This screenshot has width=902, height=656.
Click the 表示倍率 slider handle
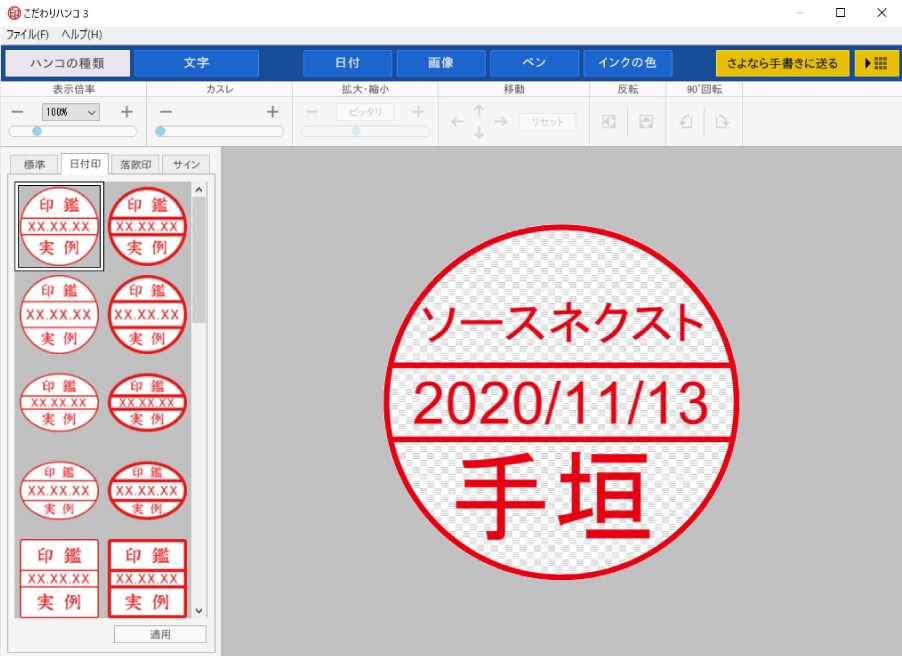click(37, 131)
